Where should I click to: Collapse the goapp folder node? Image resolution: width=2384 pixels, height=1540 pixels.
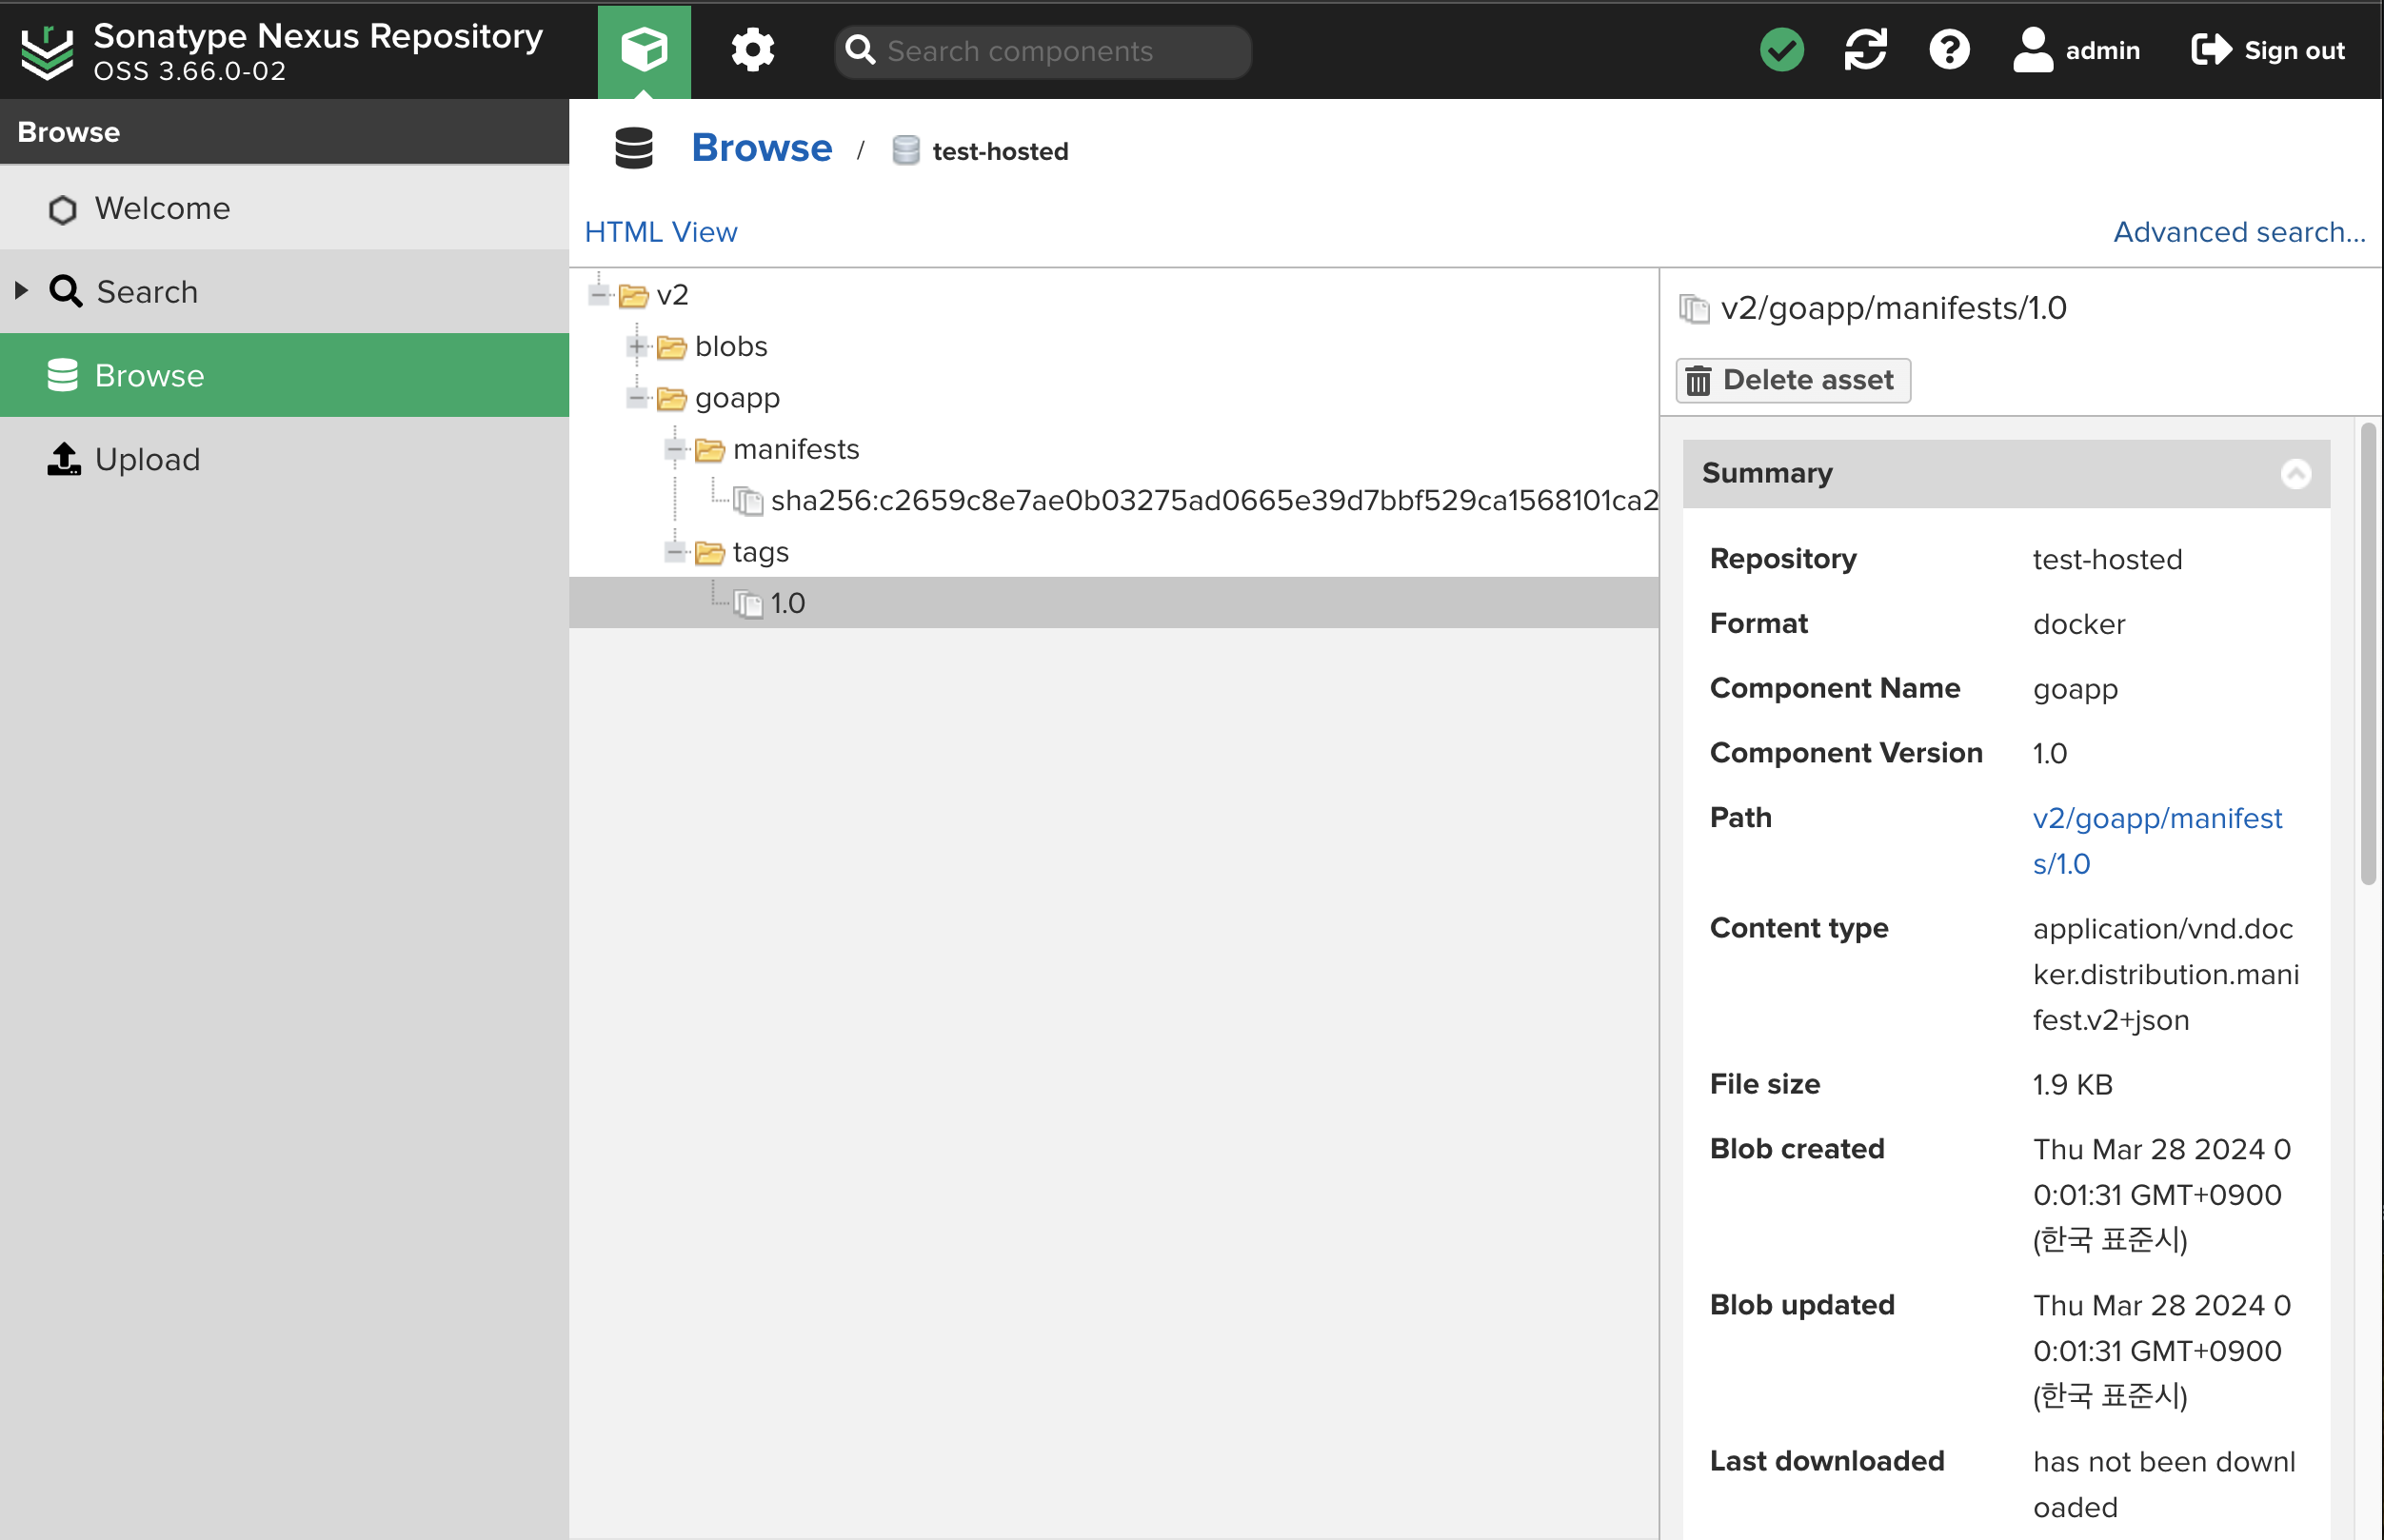(x=637, y=398)
